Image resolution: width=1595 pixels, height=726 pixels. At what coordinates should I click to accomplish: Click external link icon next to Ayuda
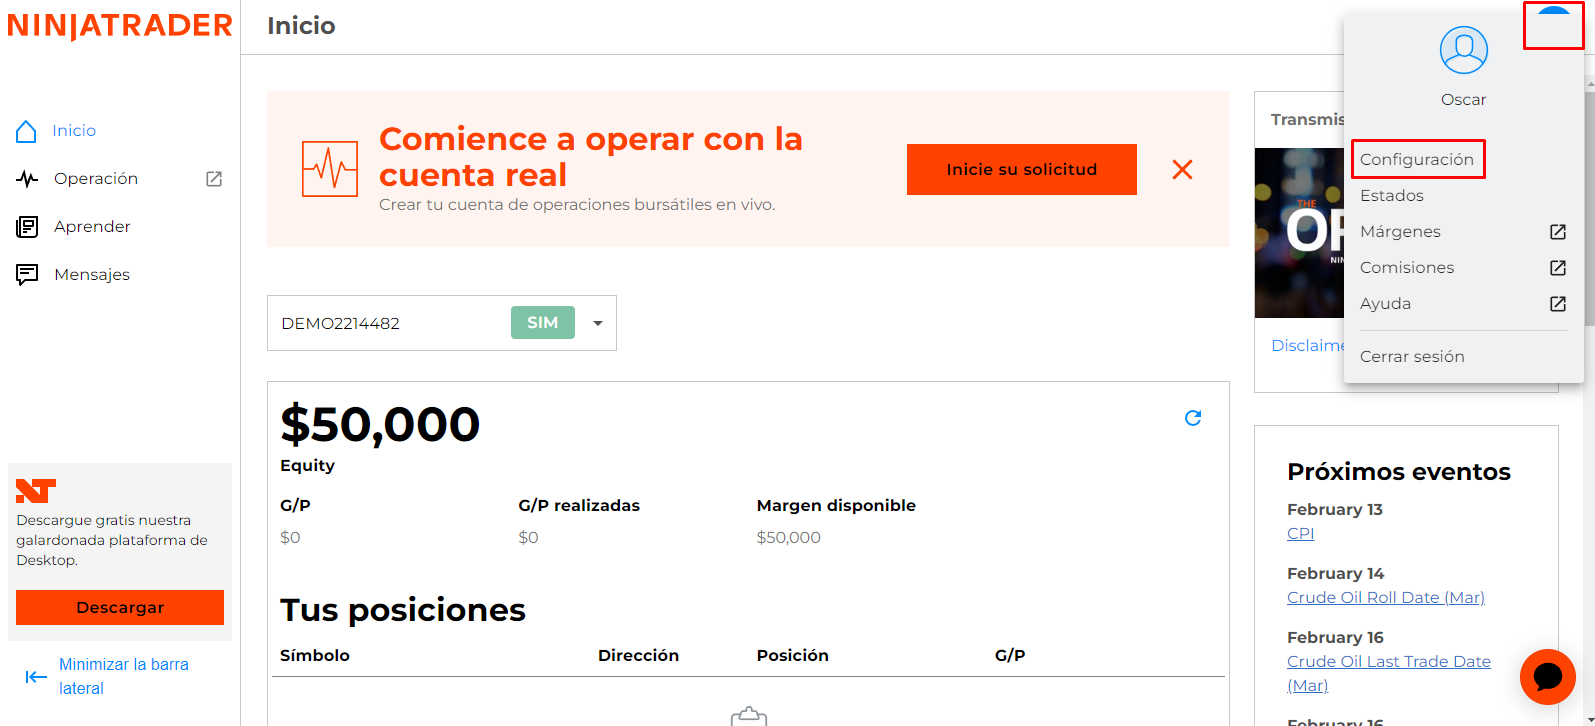click(x=1558, y=304)
